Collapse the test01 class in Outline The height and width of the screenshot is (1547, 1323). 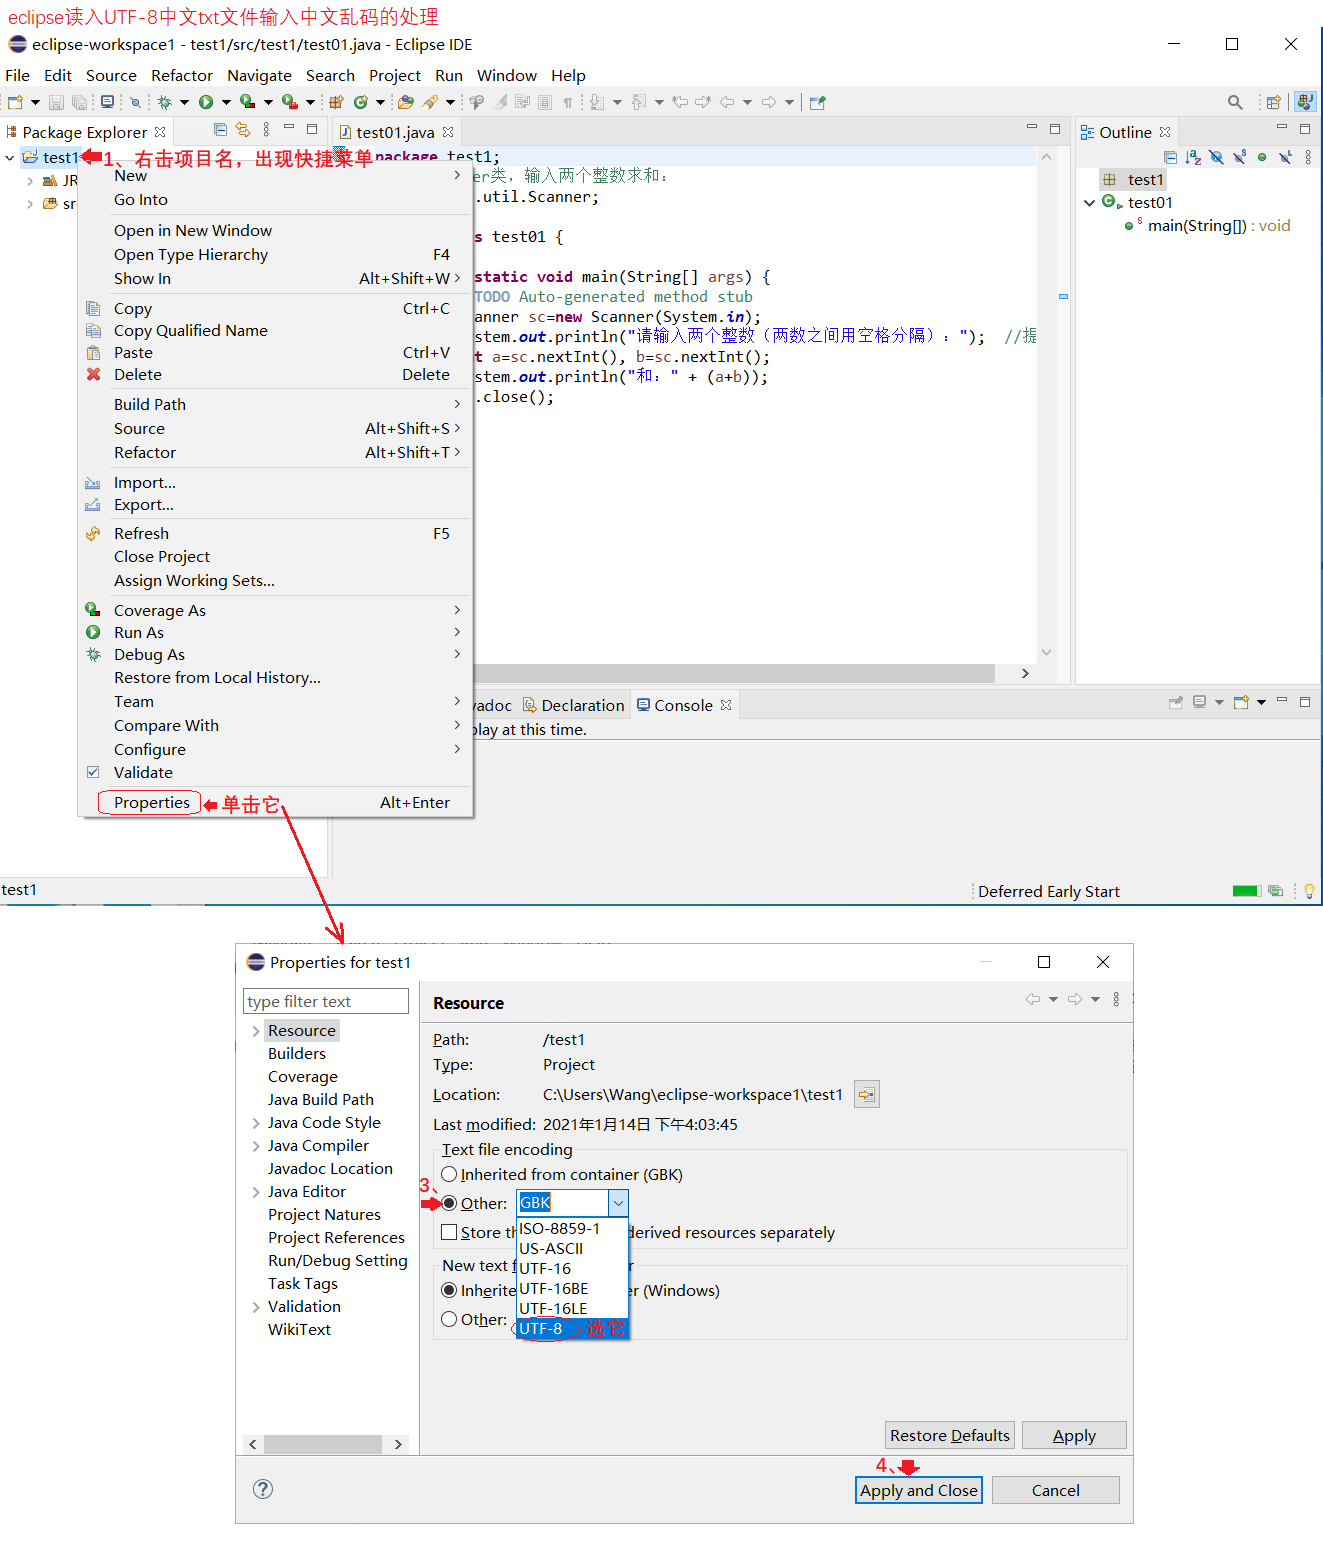tap(1090, 202)
